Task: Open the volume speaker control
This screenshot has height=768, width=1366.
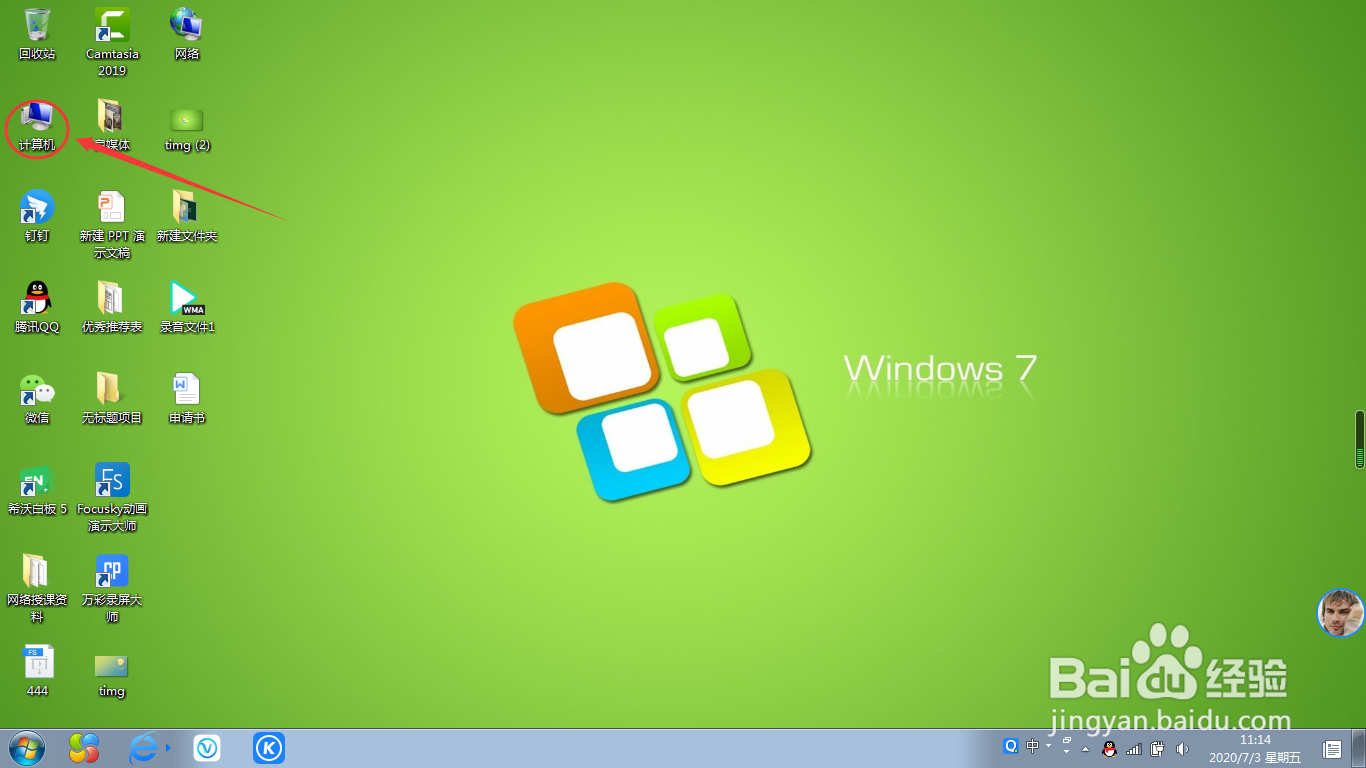Action: [1183, 748]
